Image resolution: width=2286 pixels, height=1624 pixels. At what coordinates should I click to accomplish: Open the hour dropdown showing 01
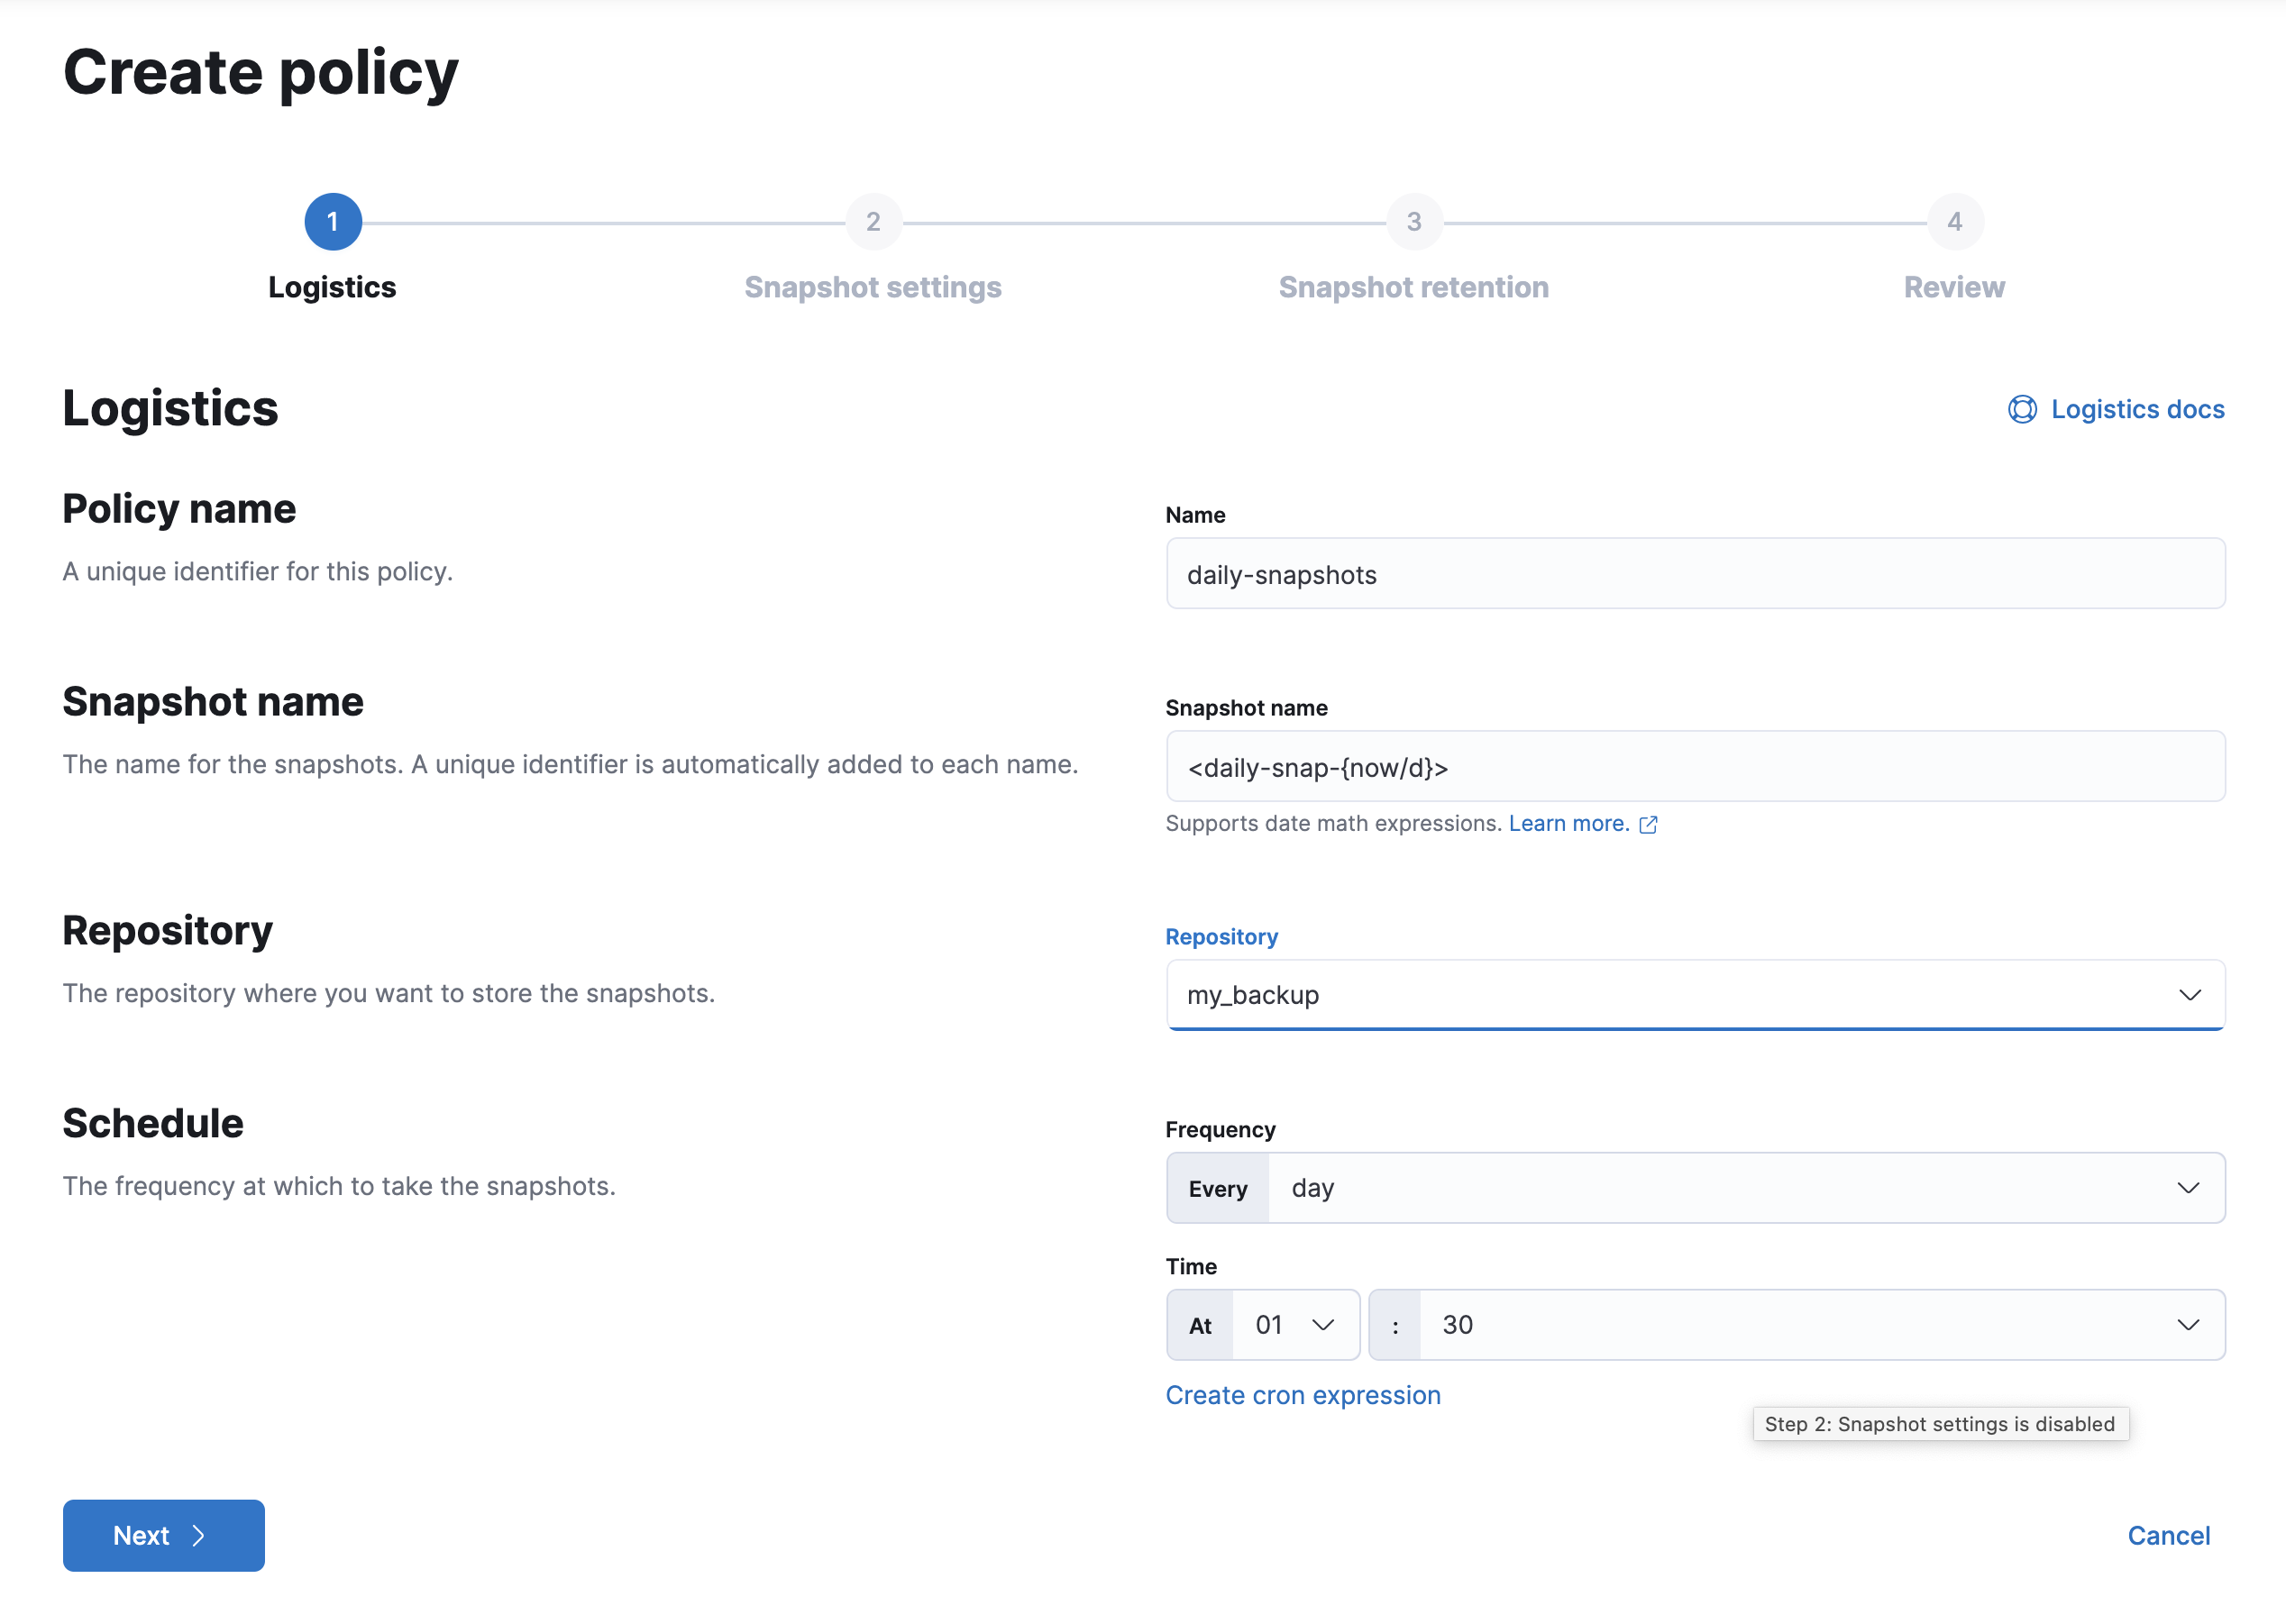pyautogui.click(x=1295, y=1325)
